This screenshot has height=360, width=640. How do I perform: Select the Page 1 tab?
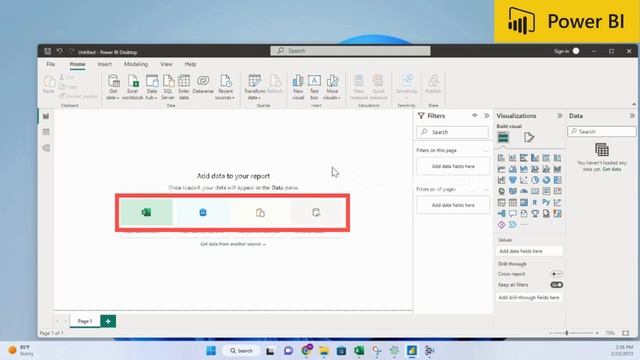click(x=85, y=321)
